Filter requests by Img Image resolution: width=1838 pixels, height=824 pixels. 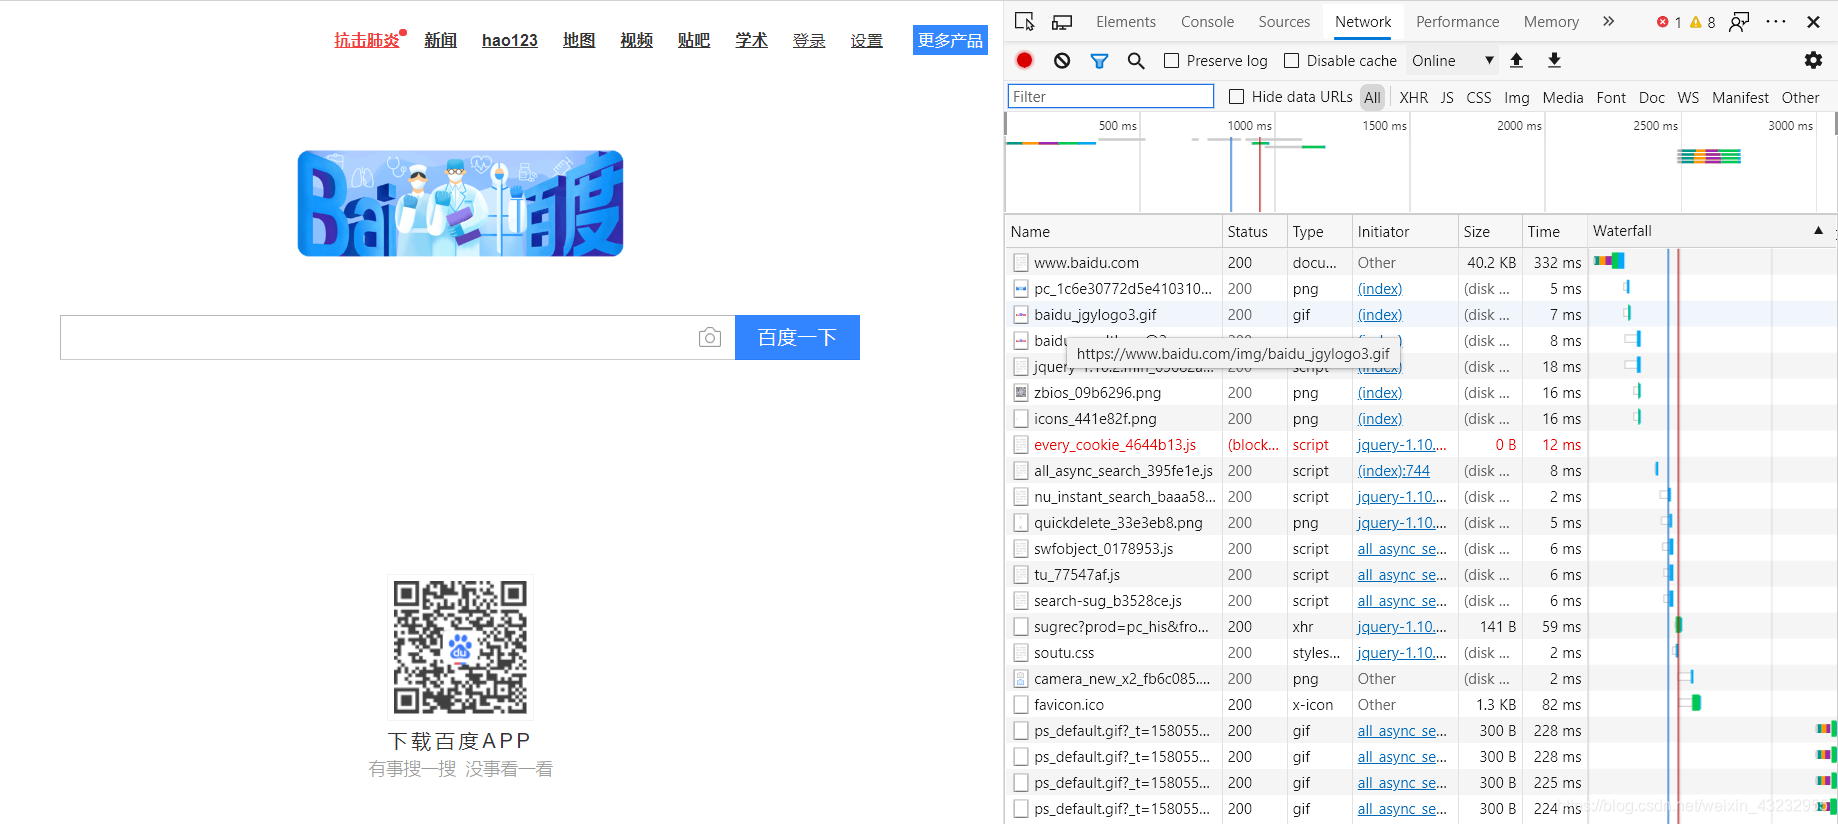(x=1517, y=97)
